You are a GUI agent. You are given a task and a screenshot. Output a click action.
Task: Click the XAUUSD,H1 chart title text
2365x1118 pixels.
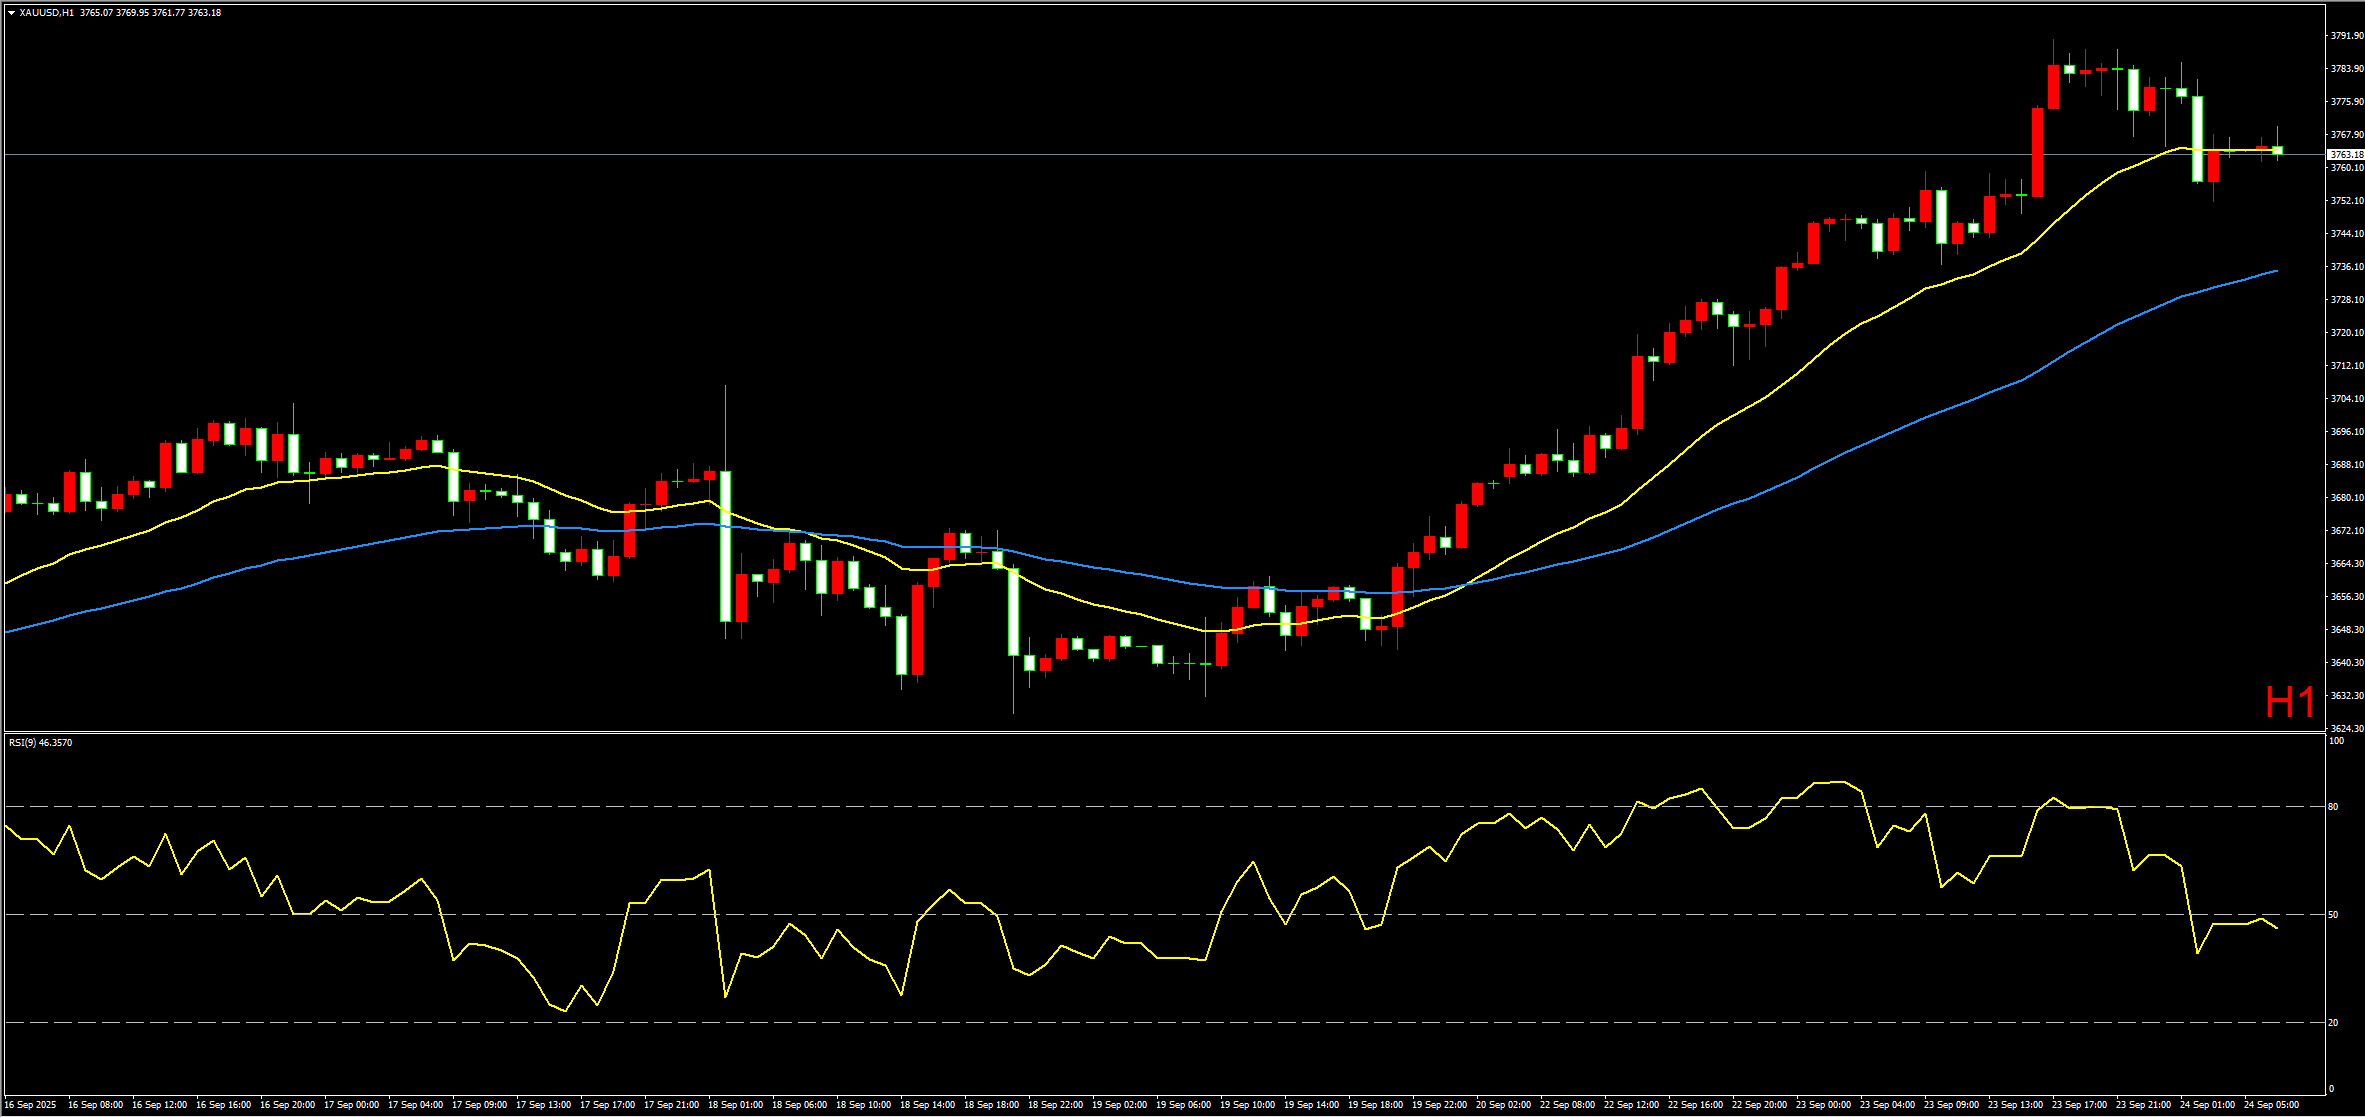(x=47, y=13)
